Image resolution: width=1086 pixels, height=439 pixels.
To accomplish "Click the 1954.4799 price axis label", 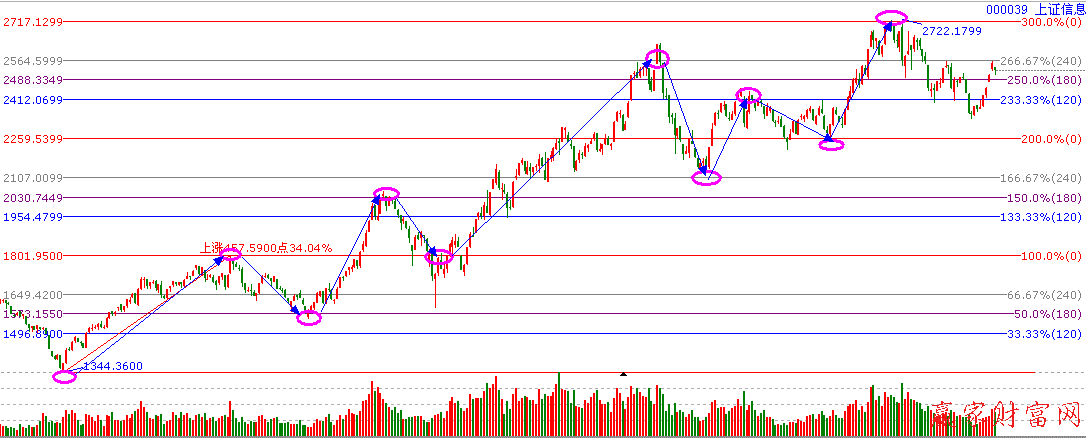I will click(x=34, y=217).
